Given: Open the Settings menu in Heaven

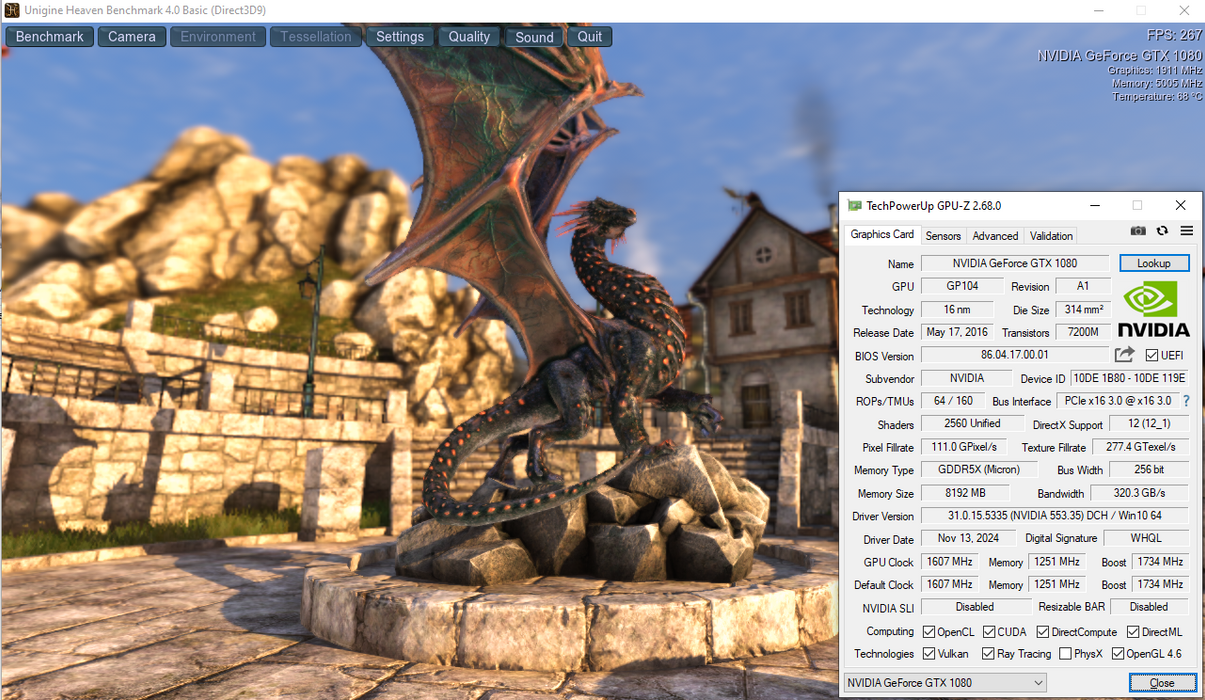Looking at the screenshot, I should tap(400, 37).
